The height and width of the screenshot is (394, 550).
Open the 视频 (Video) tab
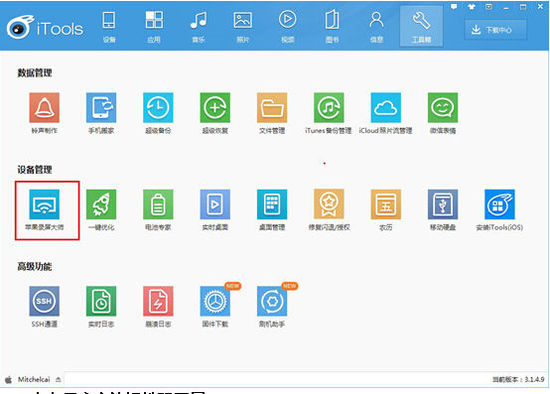pyautogui.click(x=287, y=27)
